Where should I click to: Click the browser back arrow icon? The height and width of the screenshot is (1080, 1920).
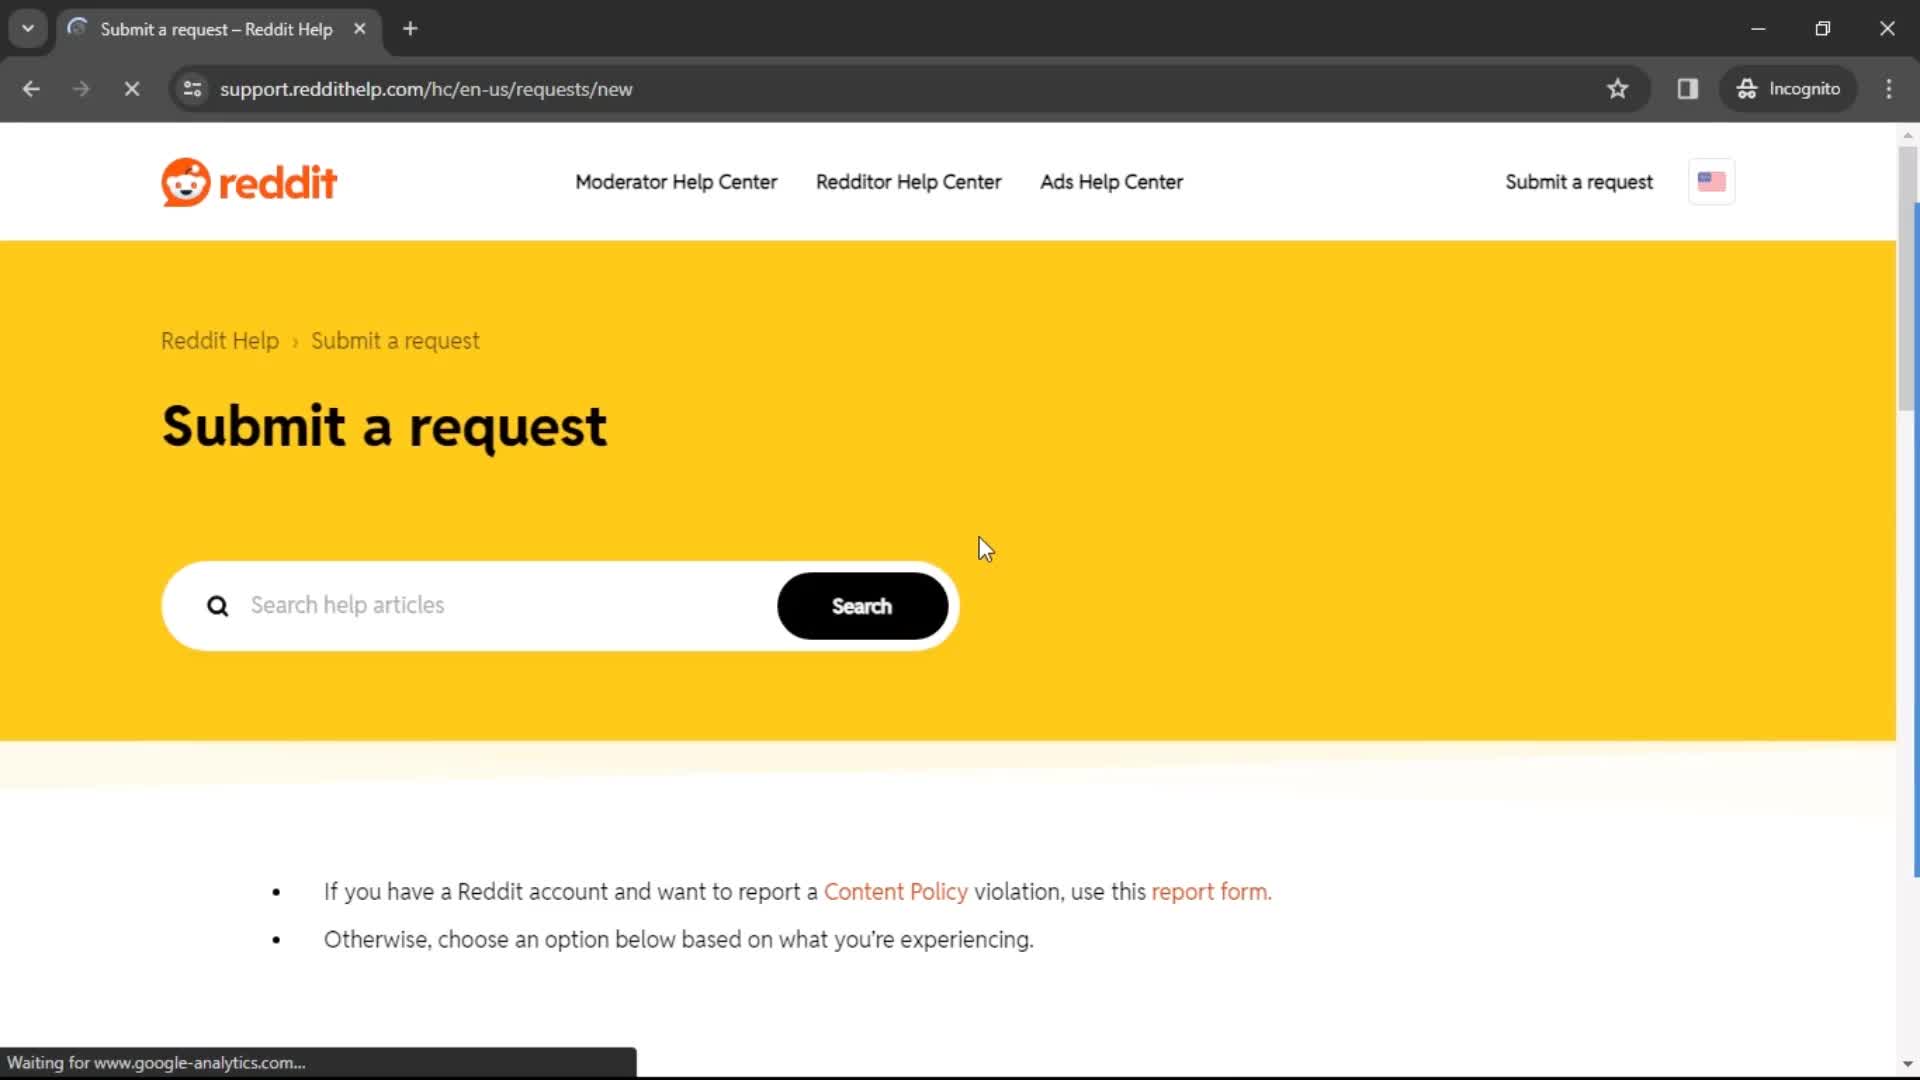(x=32, y=88)
